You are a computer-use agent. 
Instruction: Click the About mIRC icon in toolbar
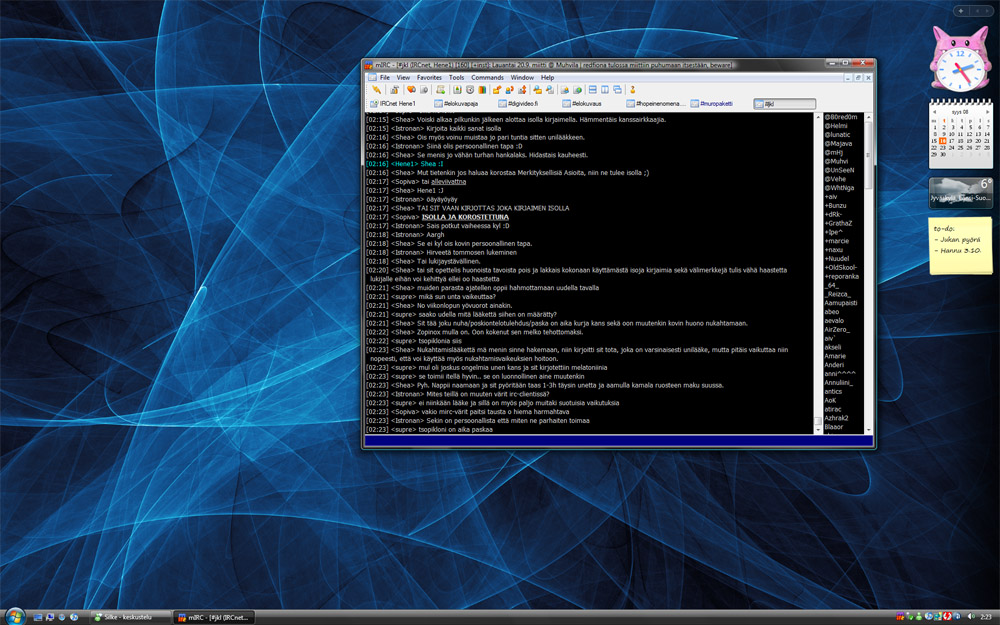633,90
